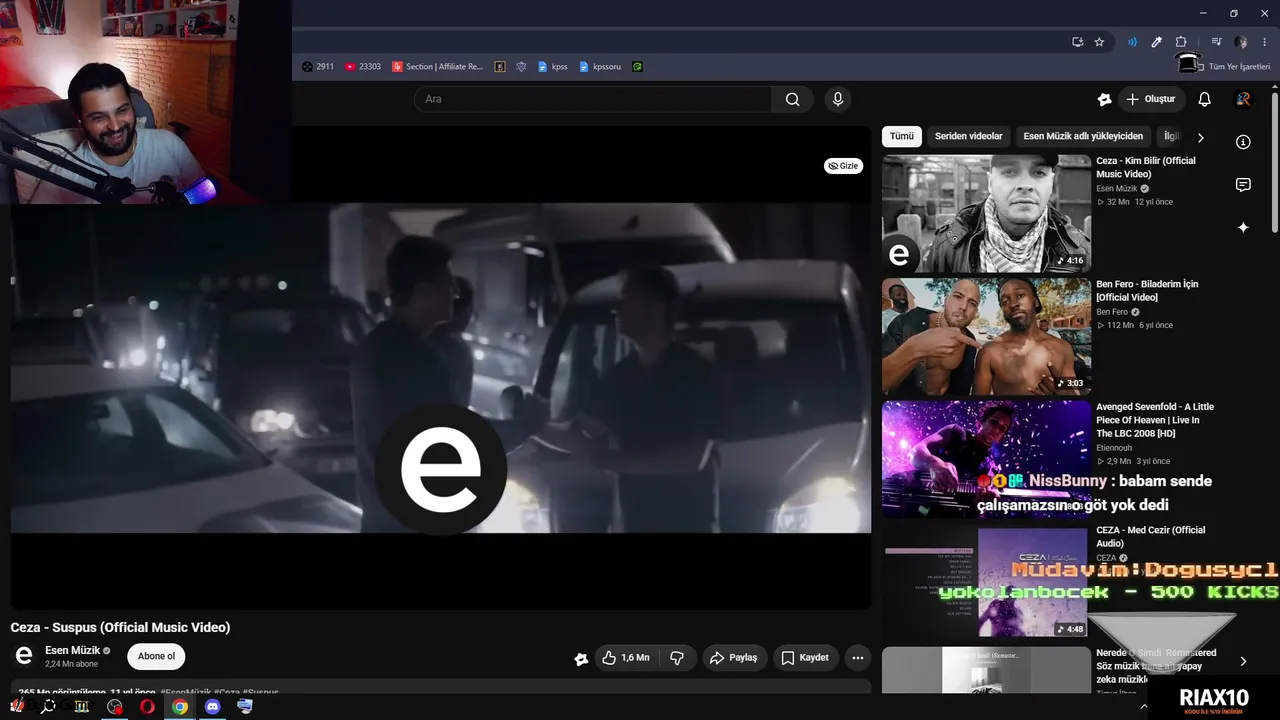This screenshot has height=720, width=1280.
Task: Open the Chrome extensions puzzle icon
Action: 1181,42
